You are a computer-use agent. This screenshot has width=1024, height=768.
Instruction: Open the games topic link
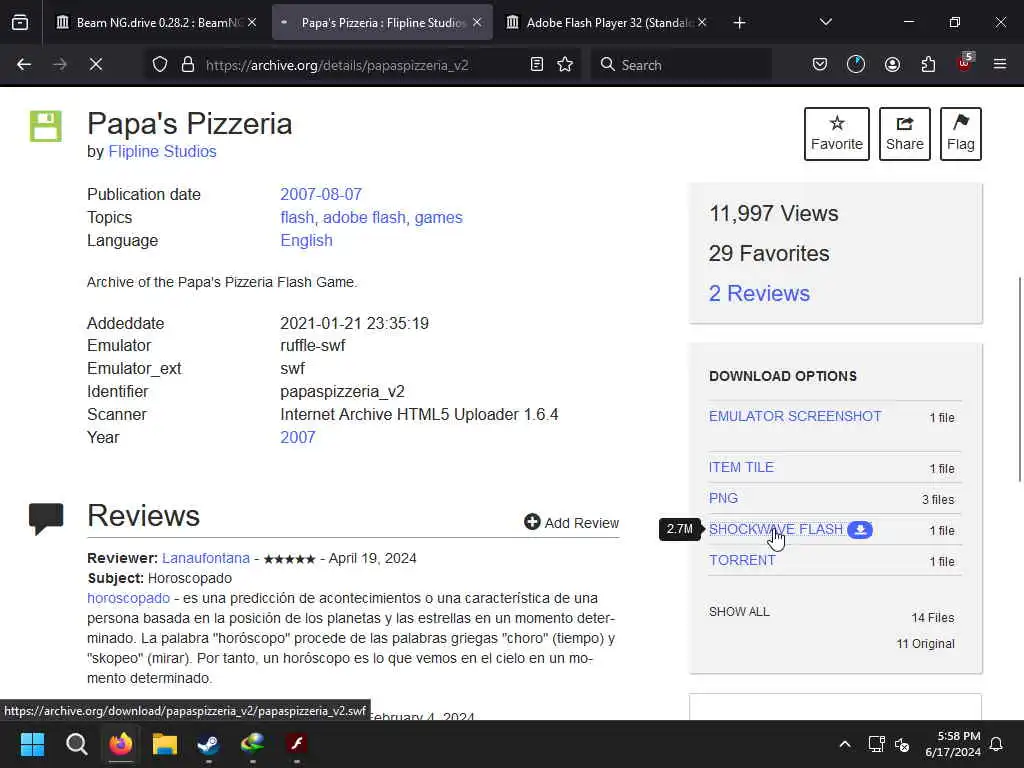click(x=438, y=217)
